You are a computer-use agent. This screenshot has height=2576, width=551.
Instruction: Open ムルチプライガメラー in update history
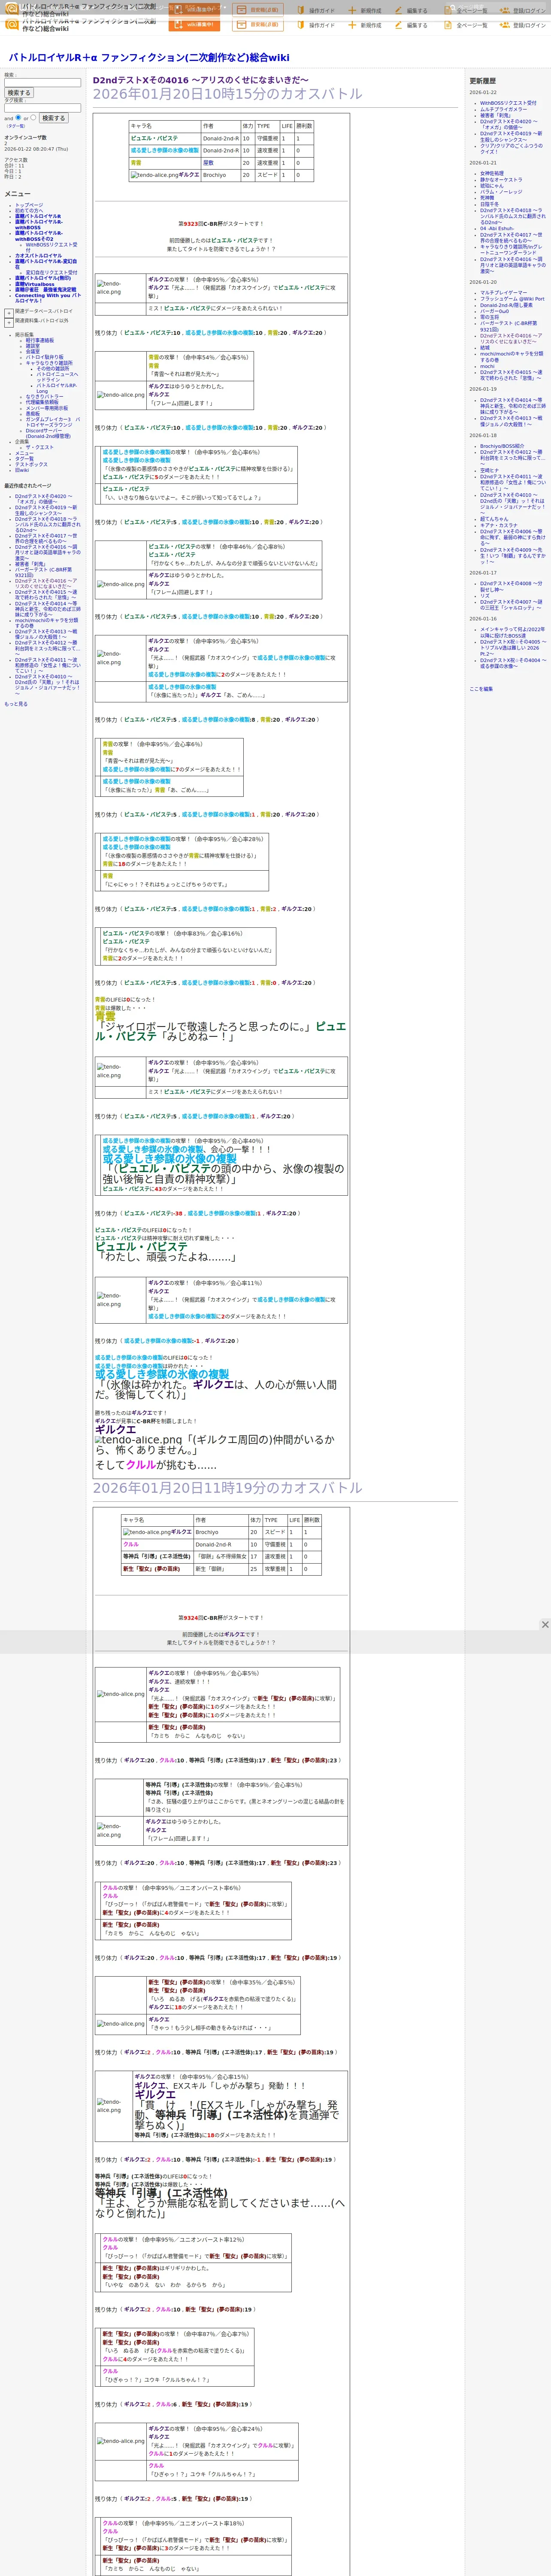click(503, 109)
